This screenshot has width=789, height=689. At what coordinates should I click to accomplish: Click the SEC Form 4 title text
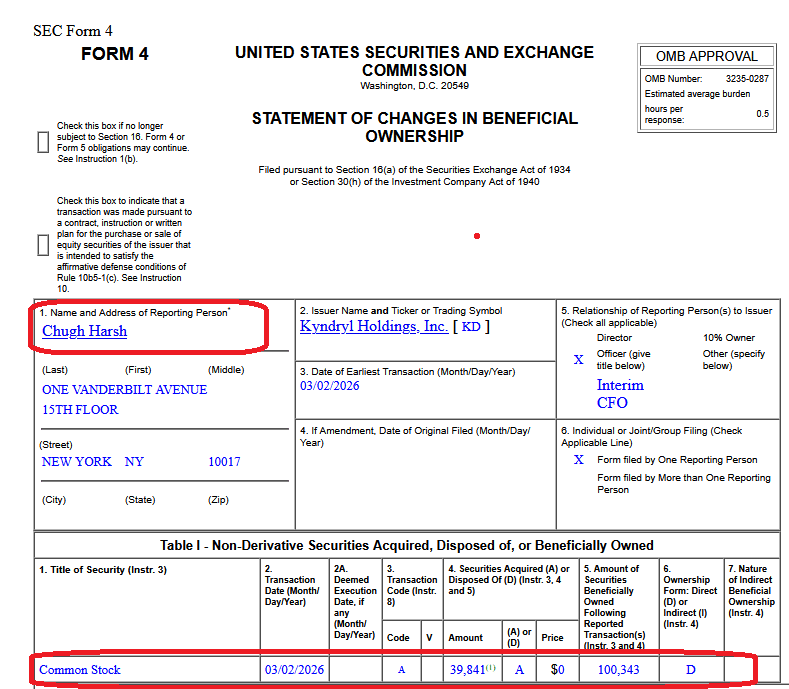tap(73, 31)
